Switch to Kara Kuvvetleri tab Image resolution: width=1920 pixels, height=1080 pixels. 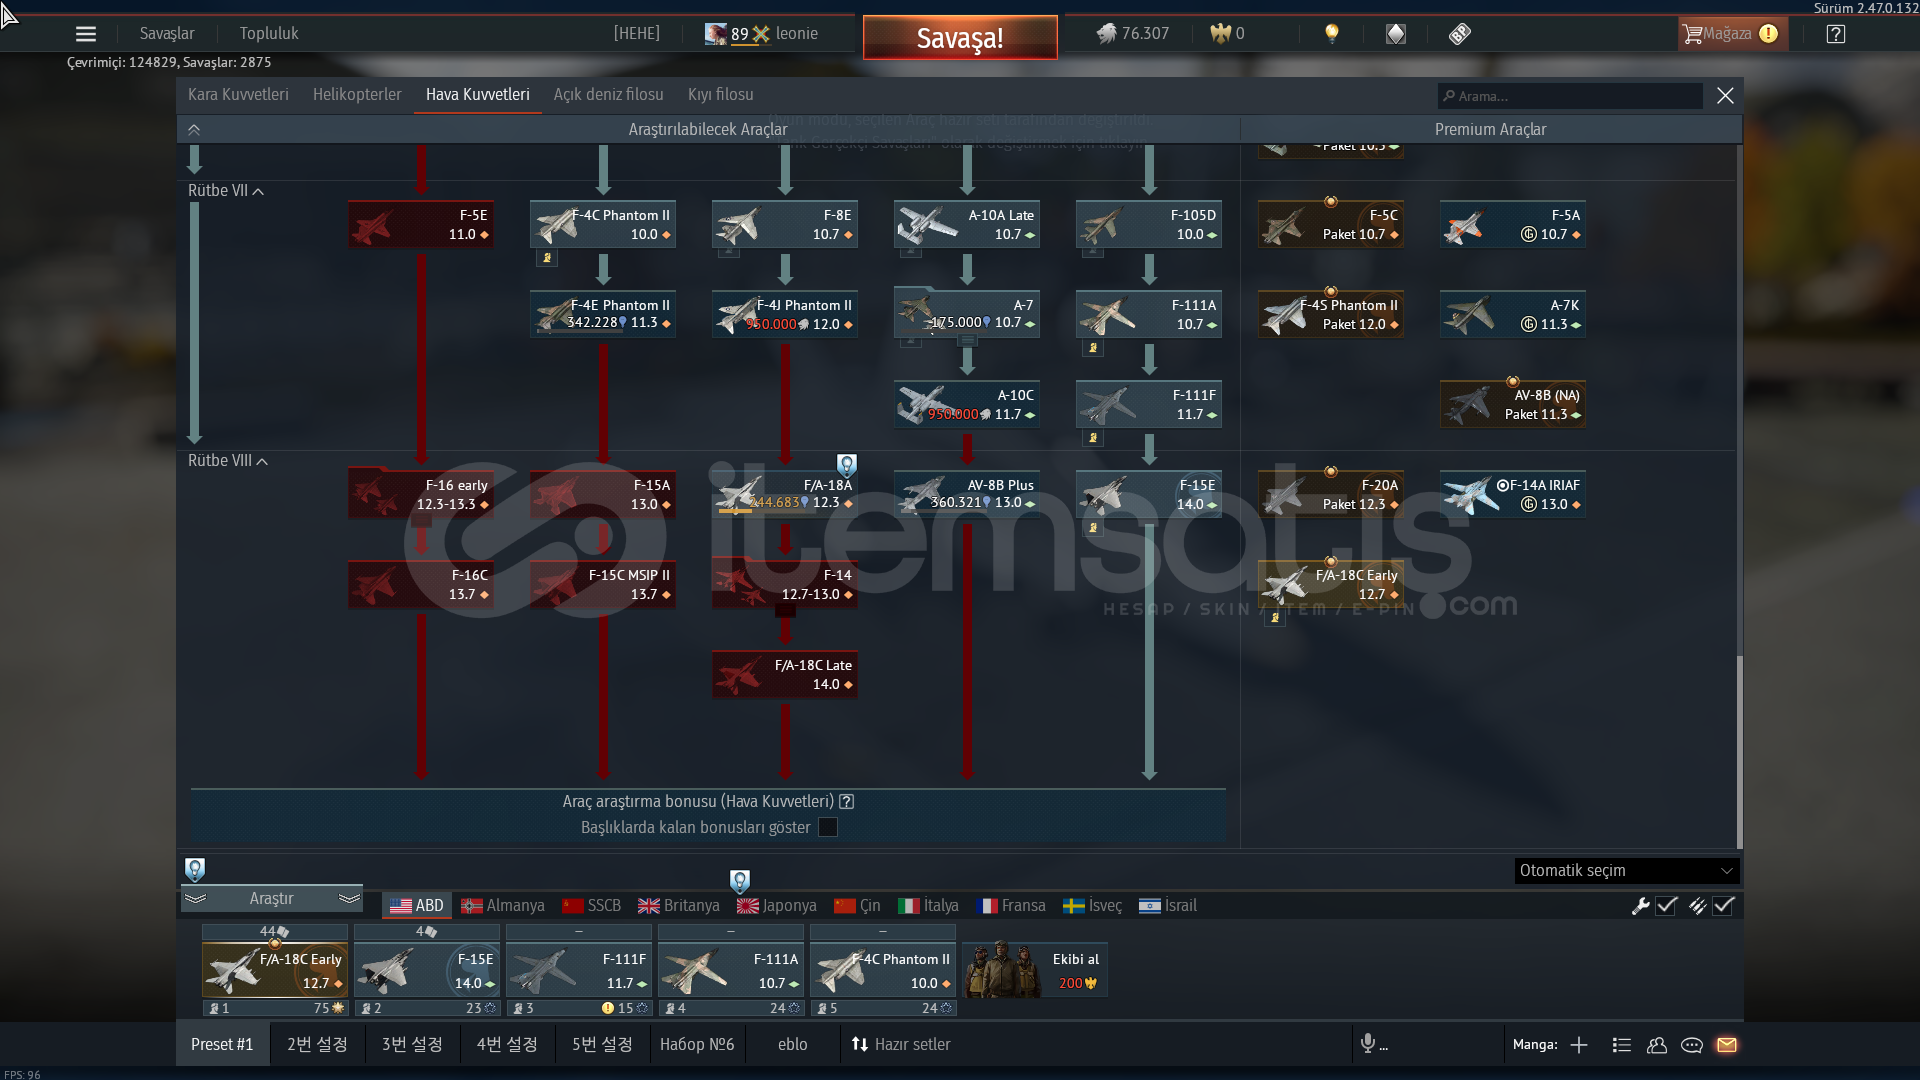238,95
